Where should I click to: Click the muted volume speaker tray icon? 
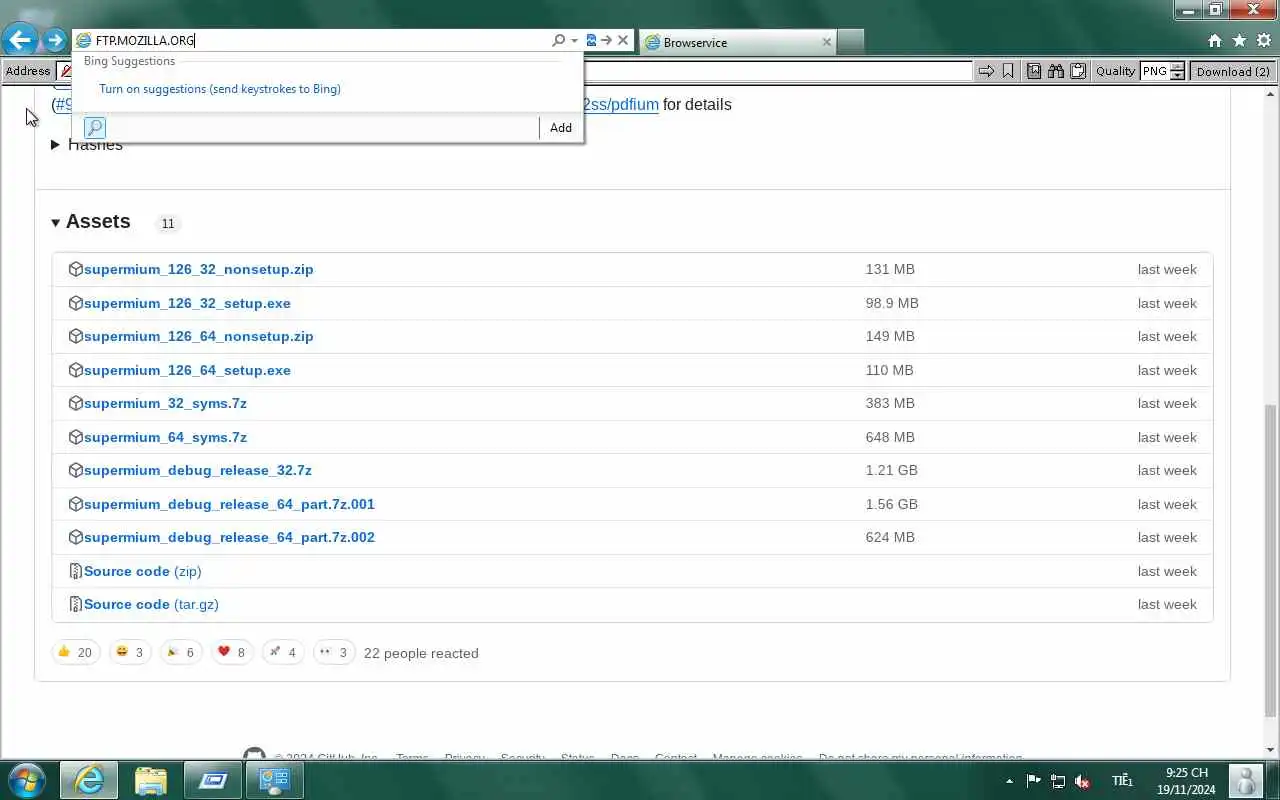pyautogui.click(x=1082, y=781)
